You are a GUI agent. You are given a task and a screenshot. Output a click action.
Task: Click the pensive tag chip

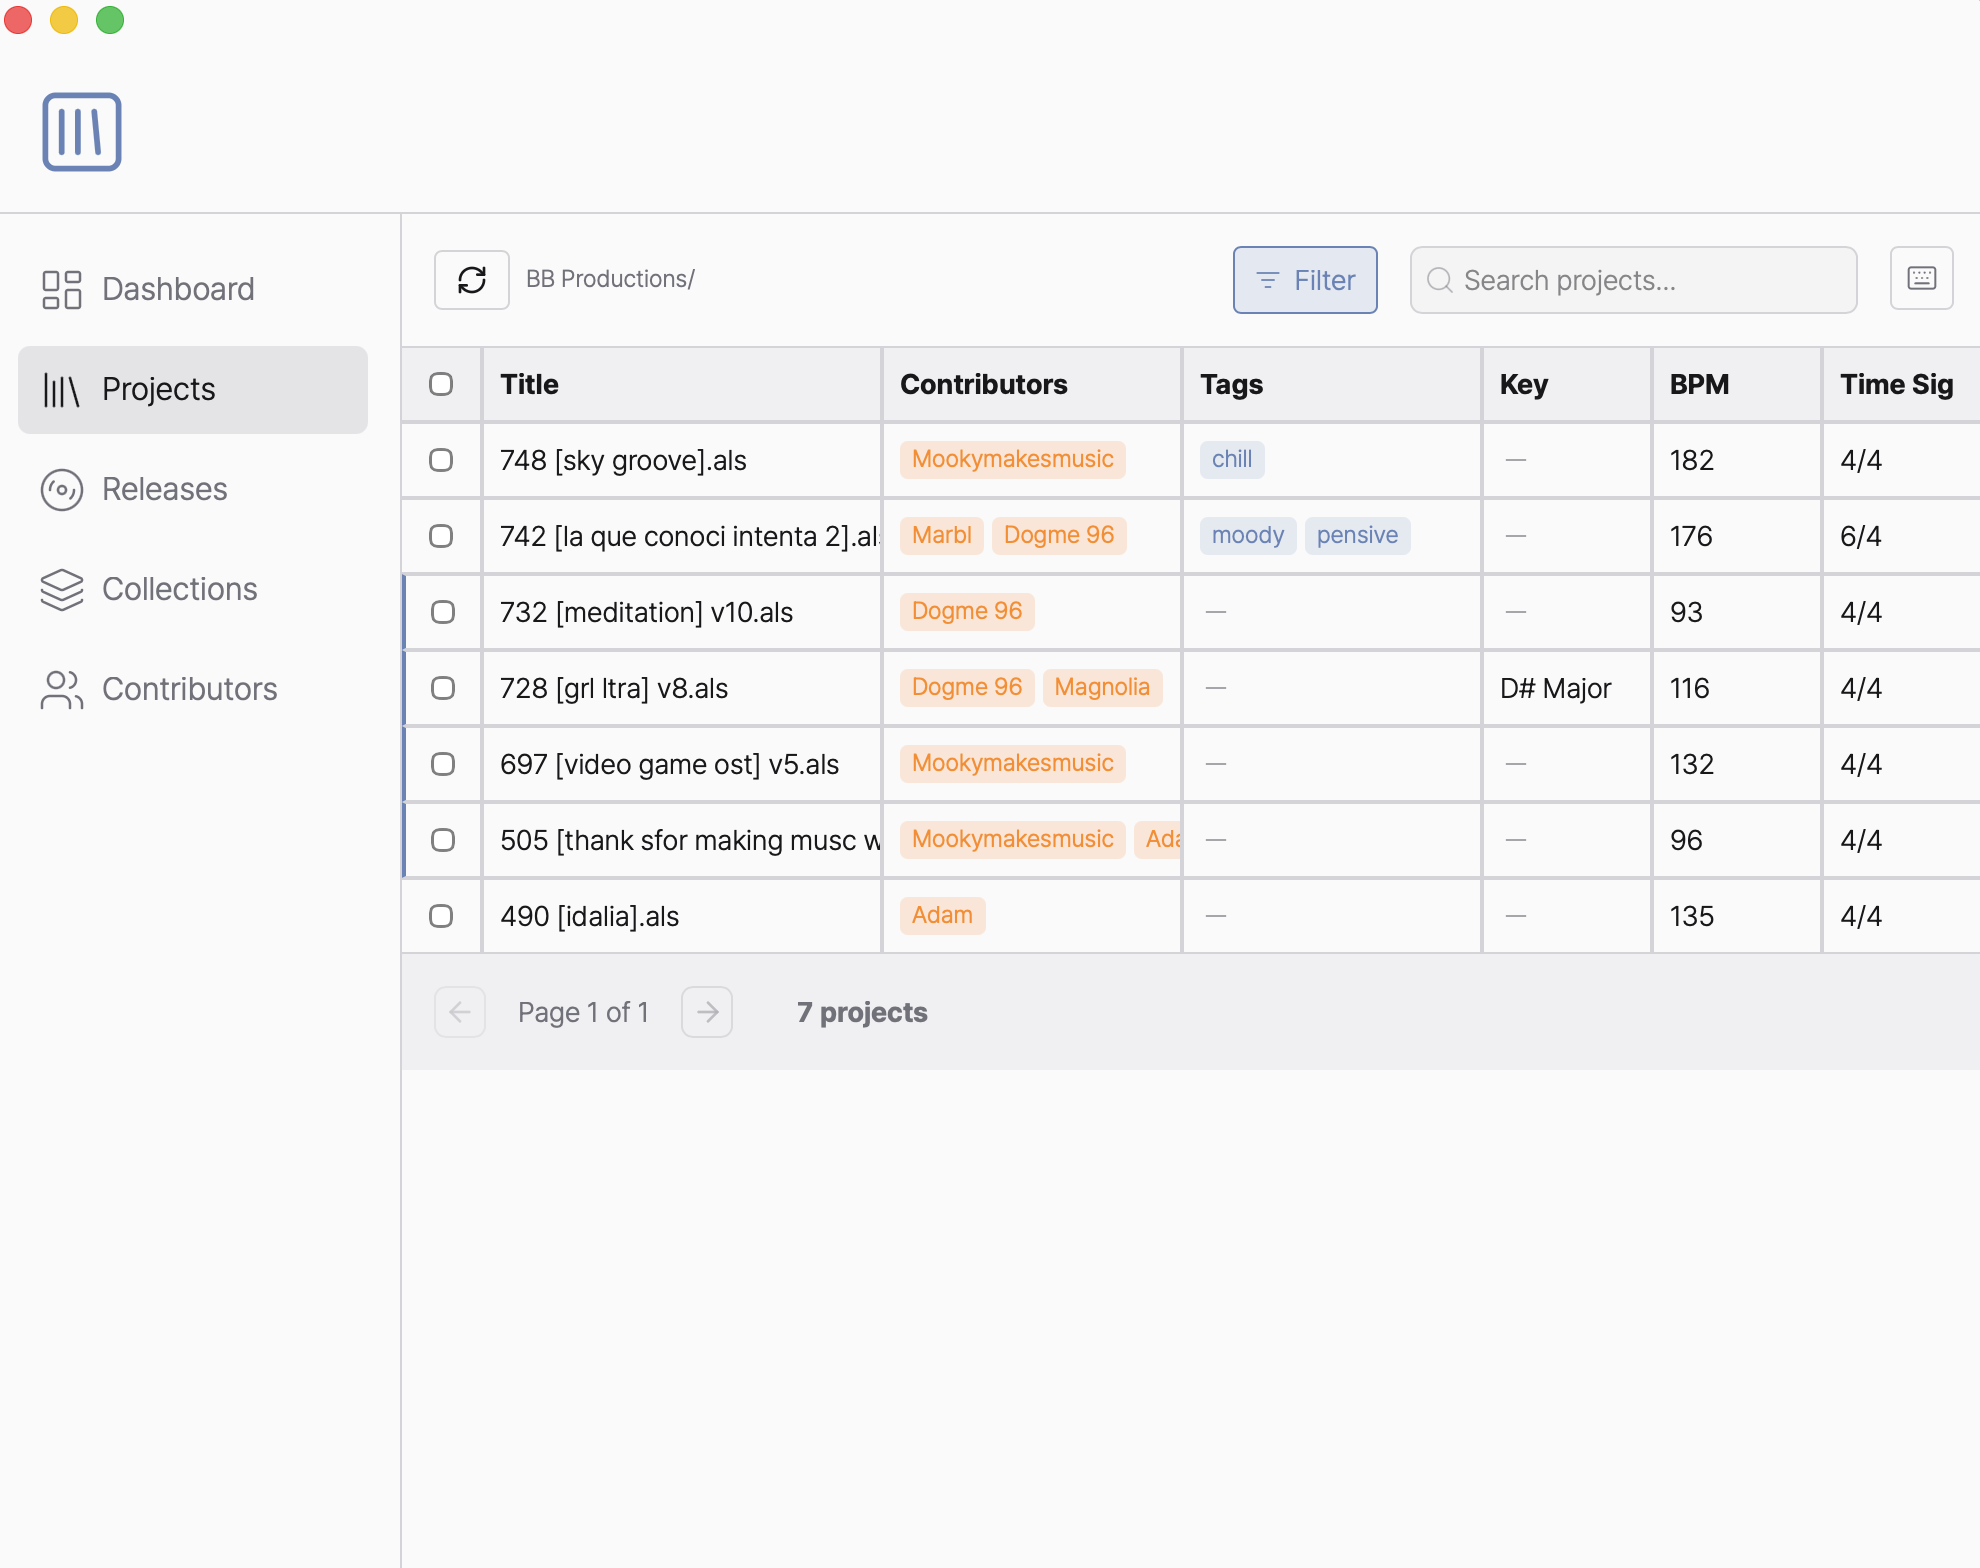pos(1357,535)
